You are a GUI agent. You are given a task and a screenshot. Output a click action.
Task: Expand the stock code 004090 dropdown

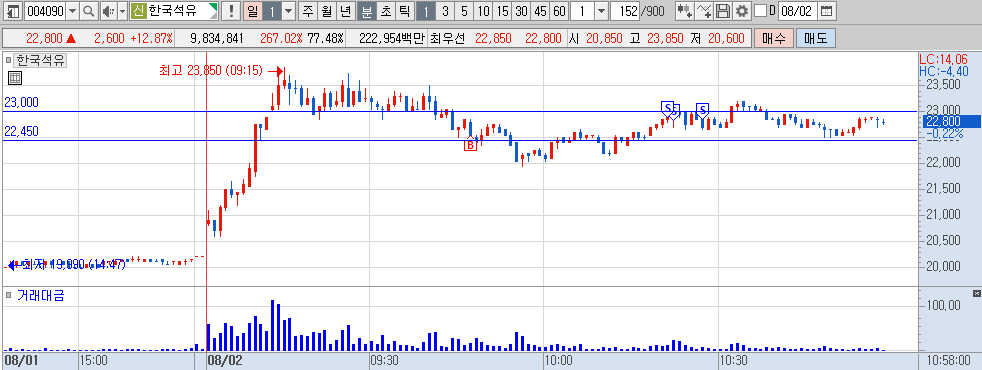[73, 11]
